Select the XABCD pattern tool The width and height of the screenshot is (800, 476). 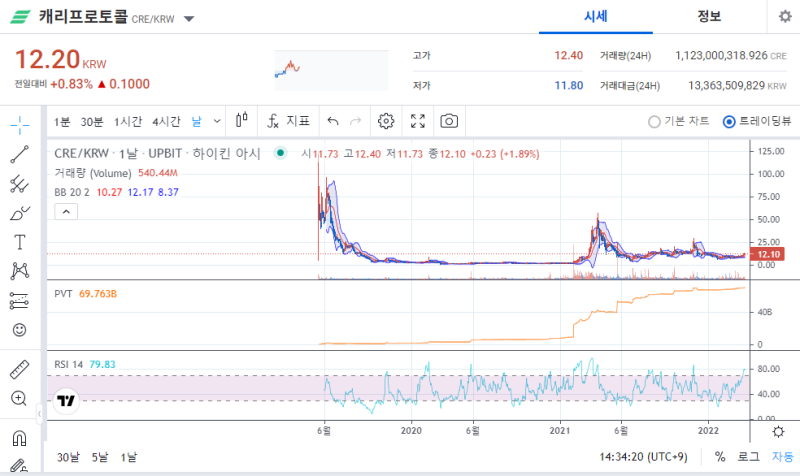[x=19, y=271]
